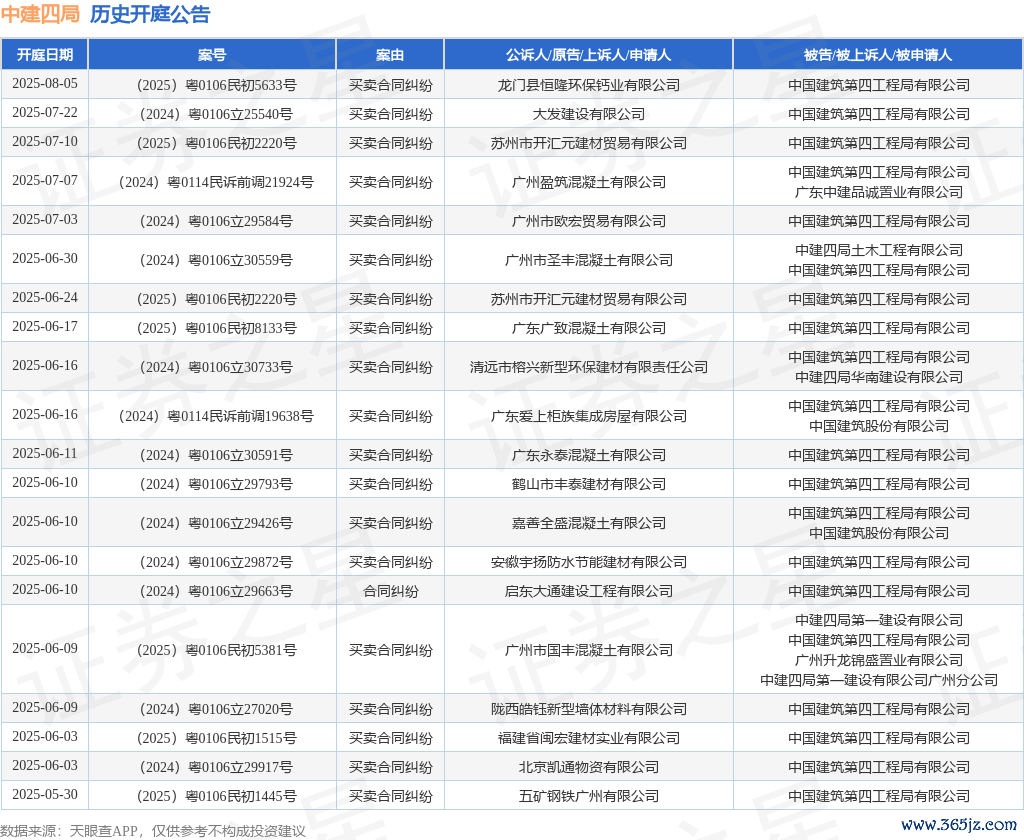Click defendant 中建四局第一建设有限公司广州分公司
The width and height of the screenshot is (1024, 840).
(x=878, y=680)
